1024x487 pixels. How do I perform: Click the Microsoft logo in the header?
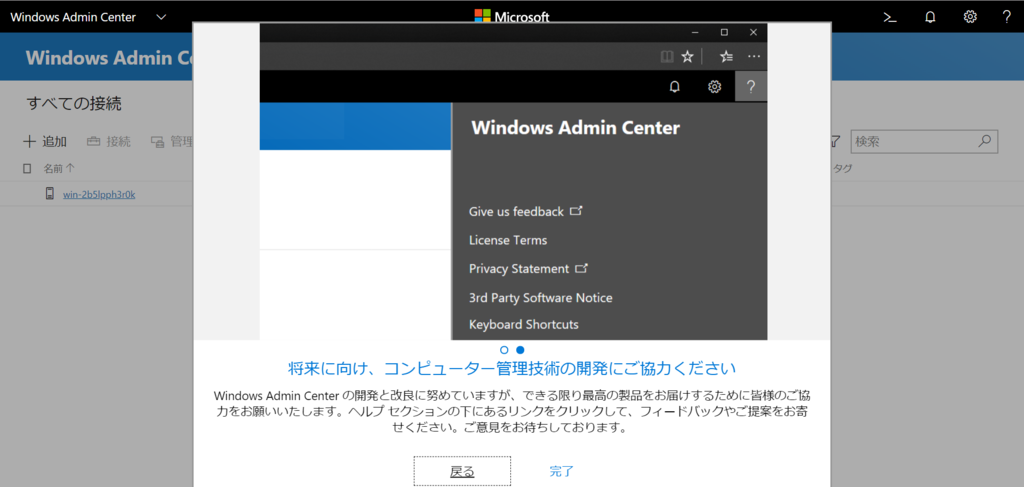coord(511,16)
